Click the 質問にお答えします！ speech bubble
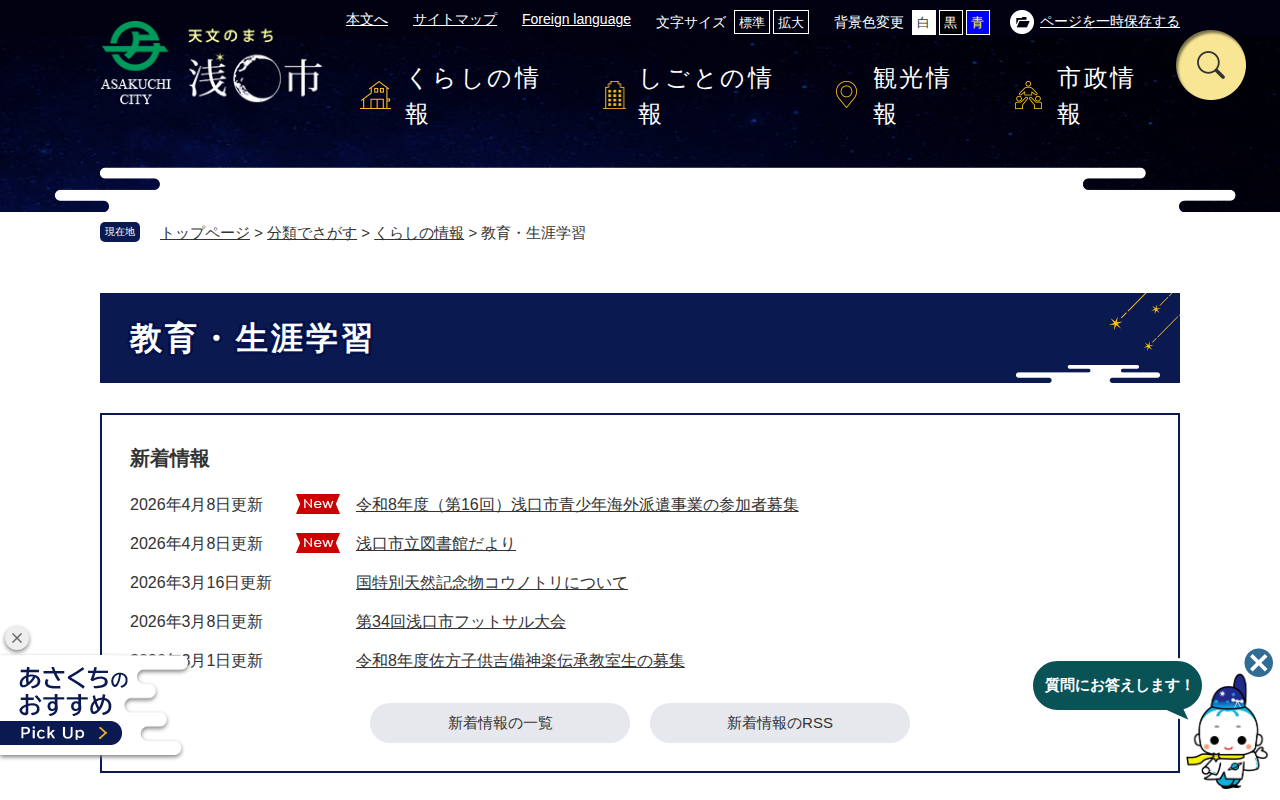Image resolution: width=1280 pixels, height=800 pixels. [1117, 686]
